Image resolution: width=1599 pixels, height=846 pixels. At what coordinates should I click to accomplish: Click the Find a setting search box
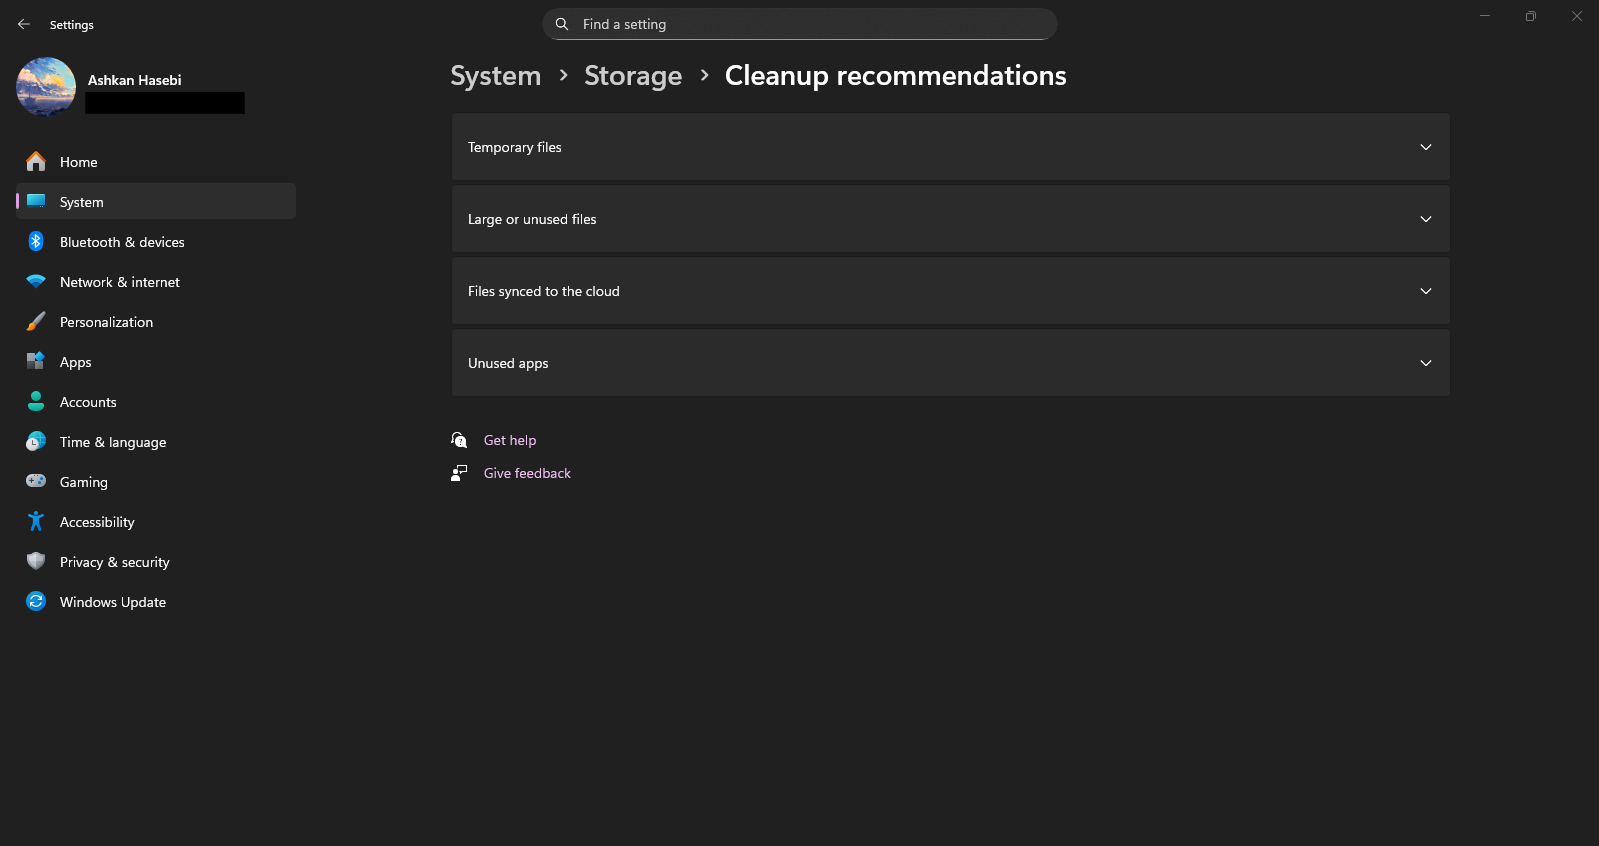click(x=800, y=24)
